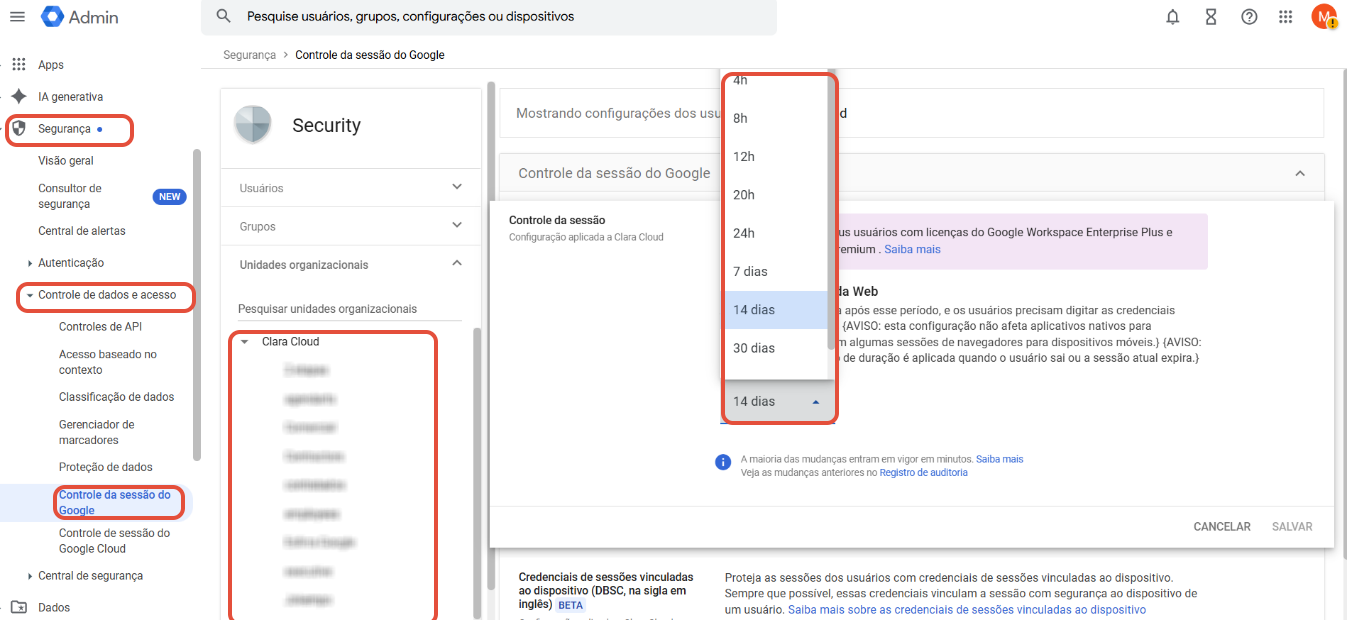Select the highlighted 14 dias option

[775, 310]
